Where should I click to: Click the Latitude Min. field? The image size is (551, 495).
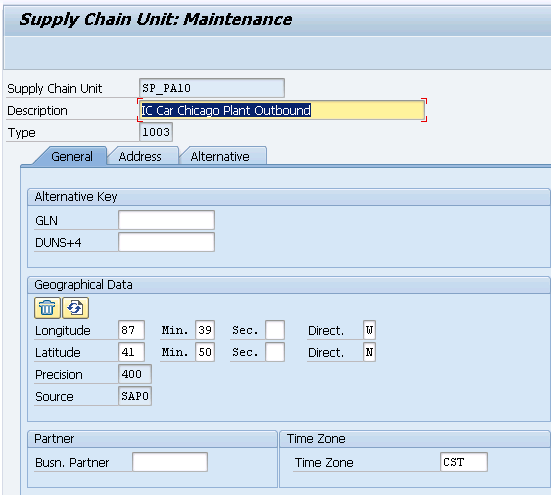pyautogui.click(x=205, y=352)
